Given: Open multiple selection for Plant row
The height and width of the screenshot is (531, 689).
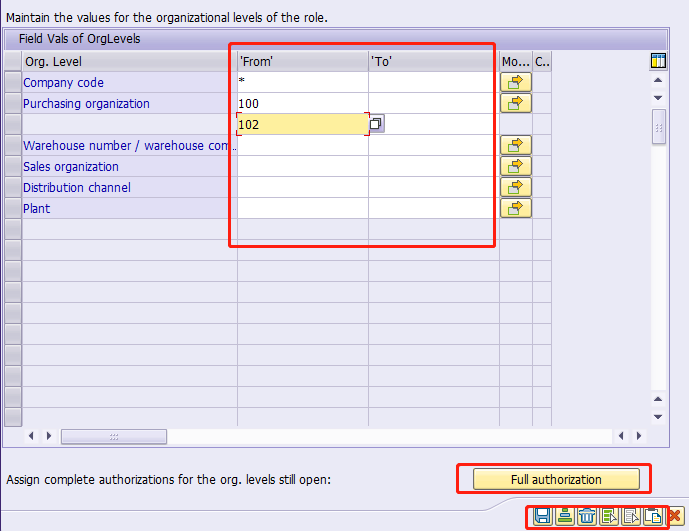Looking at the screenshot, I should [516, 208].
